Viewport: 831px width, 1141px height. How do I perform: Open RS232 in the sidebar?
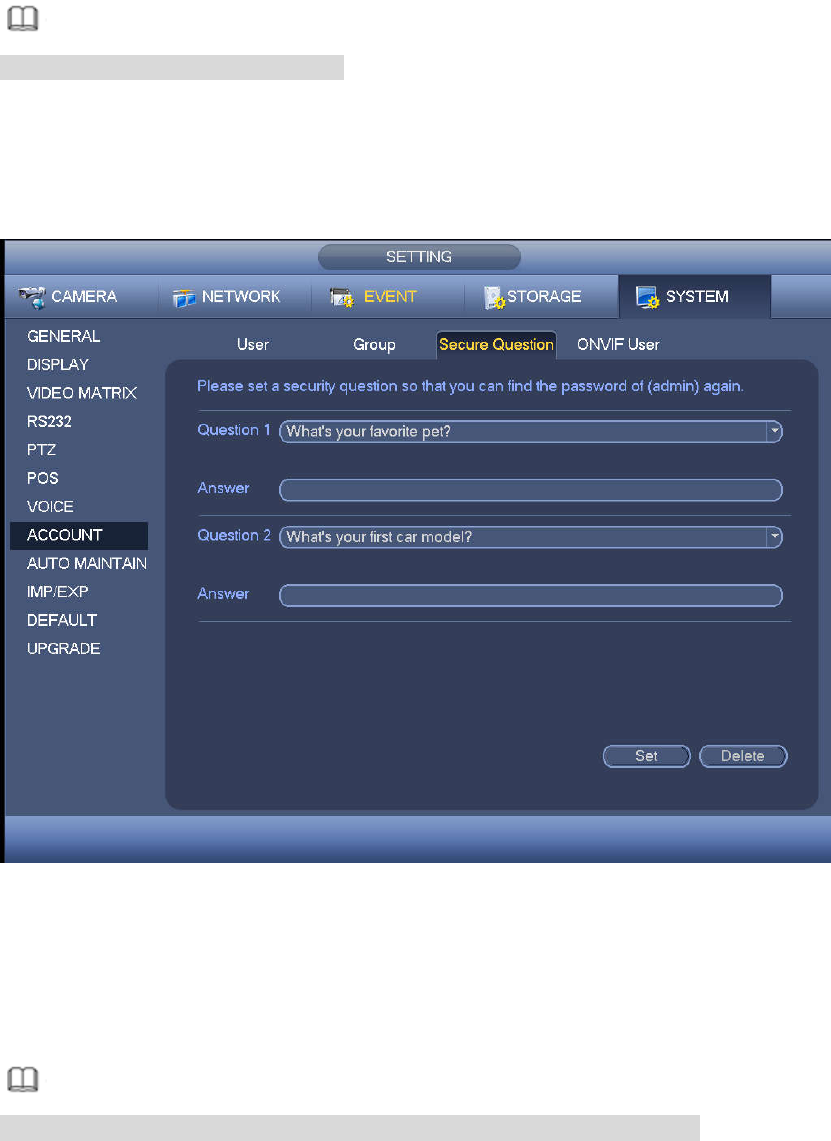(x=49, y=422)
